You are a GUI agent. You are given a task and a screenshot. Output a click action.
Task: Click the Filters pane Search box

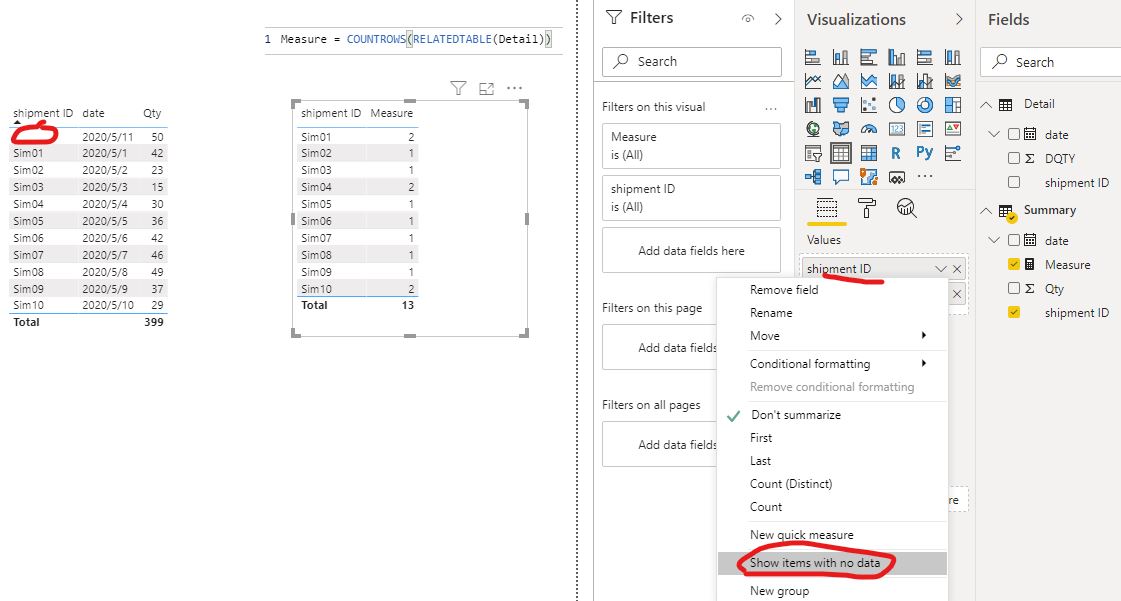pyautogui.click(x=691, y=61)
